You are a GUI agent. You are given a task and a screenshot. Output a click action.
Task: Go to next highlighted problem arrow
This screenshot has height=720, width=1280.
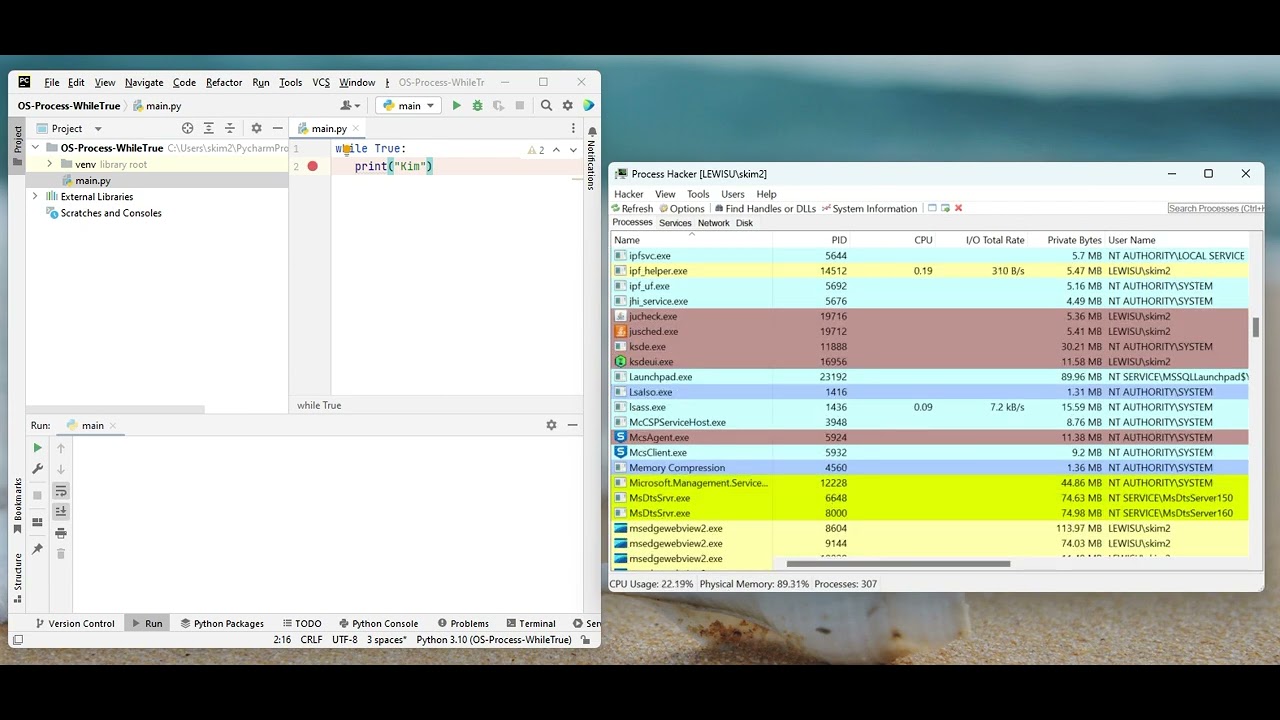click(573, 150)
